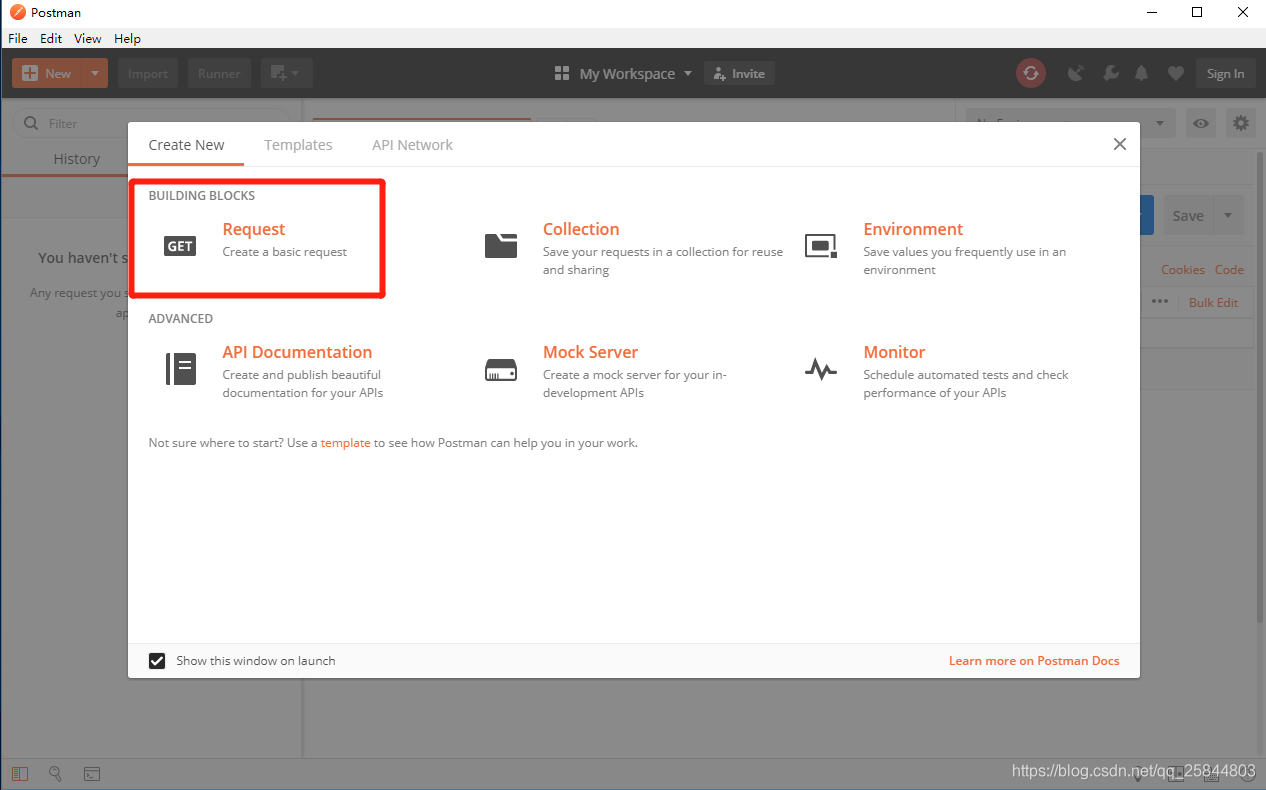Select the Create New tab

click(186, 145)
